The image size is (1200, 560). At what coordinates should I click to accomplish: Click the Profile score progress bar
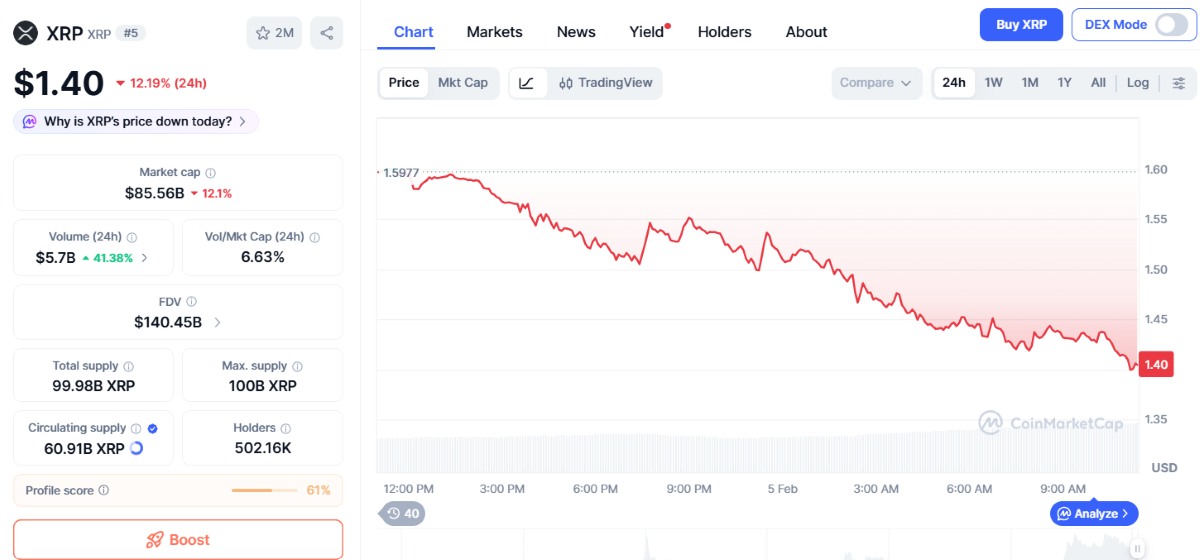click(265, 491)
